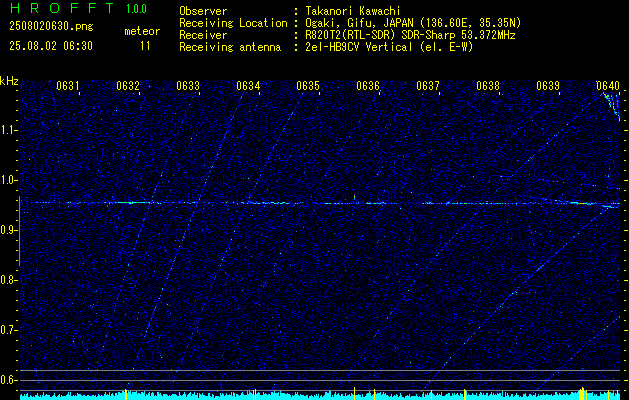Viewport: 629px width, 400px height.
Task: Click the 0.6 kHz frequency label
Action: 8,380
